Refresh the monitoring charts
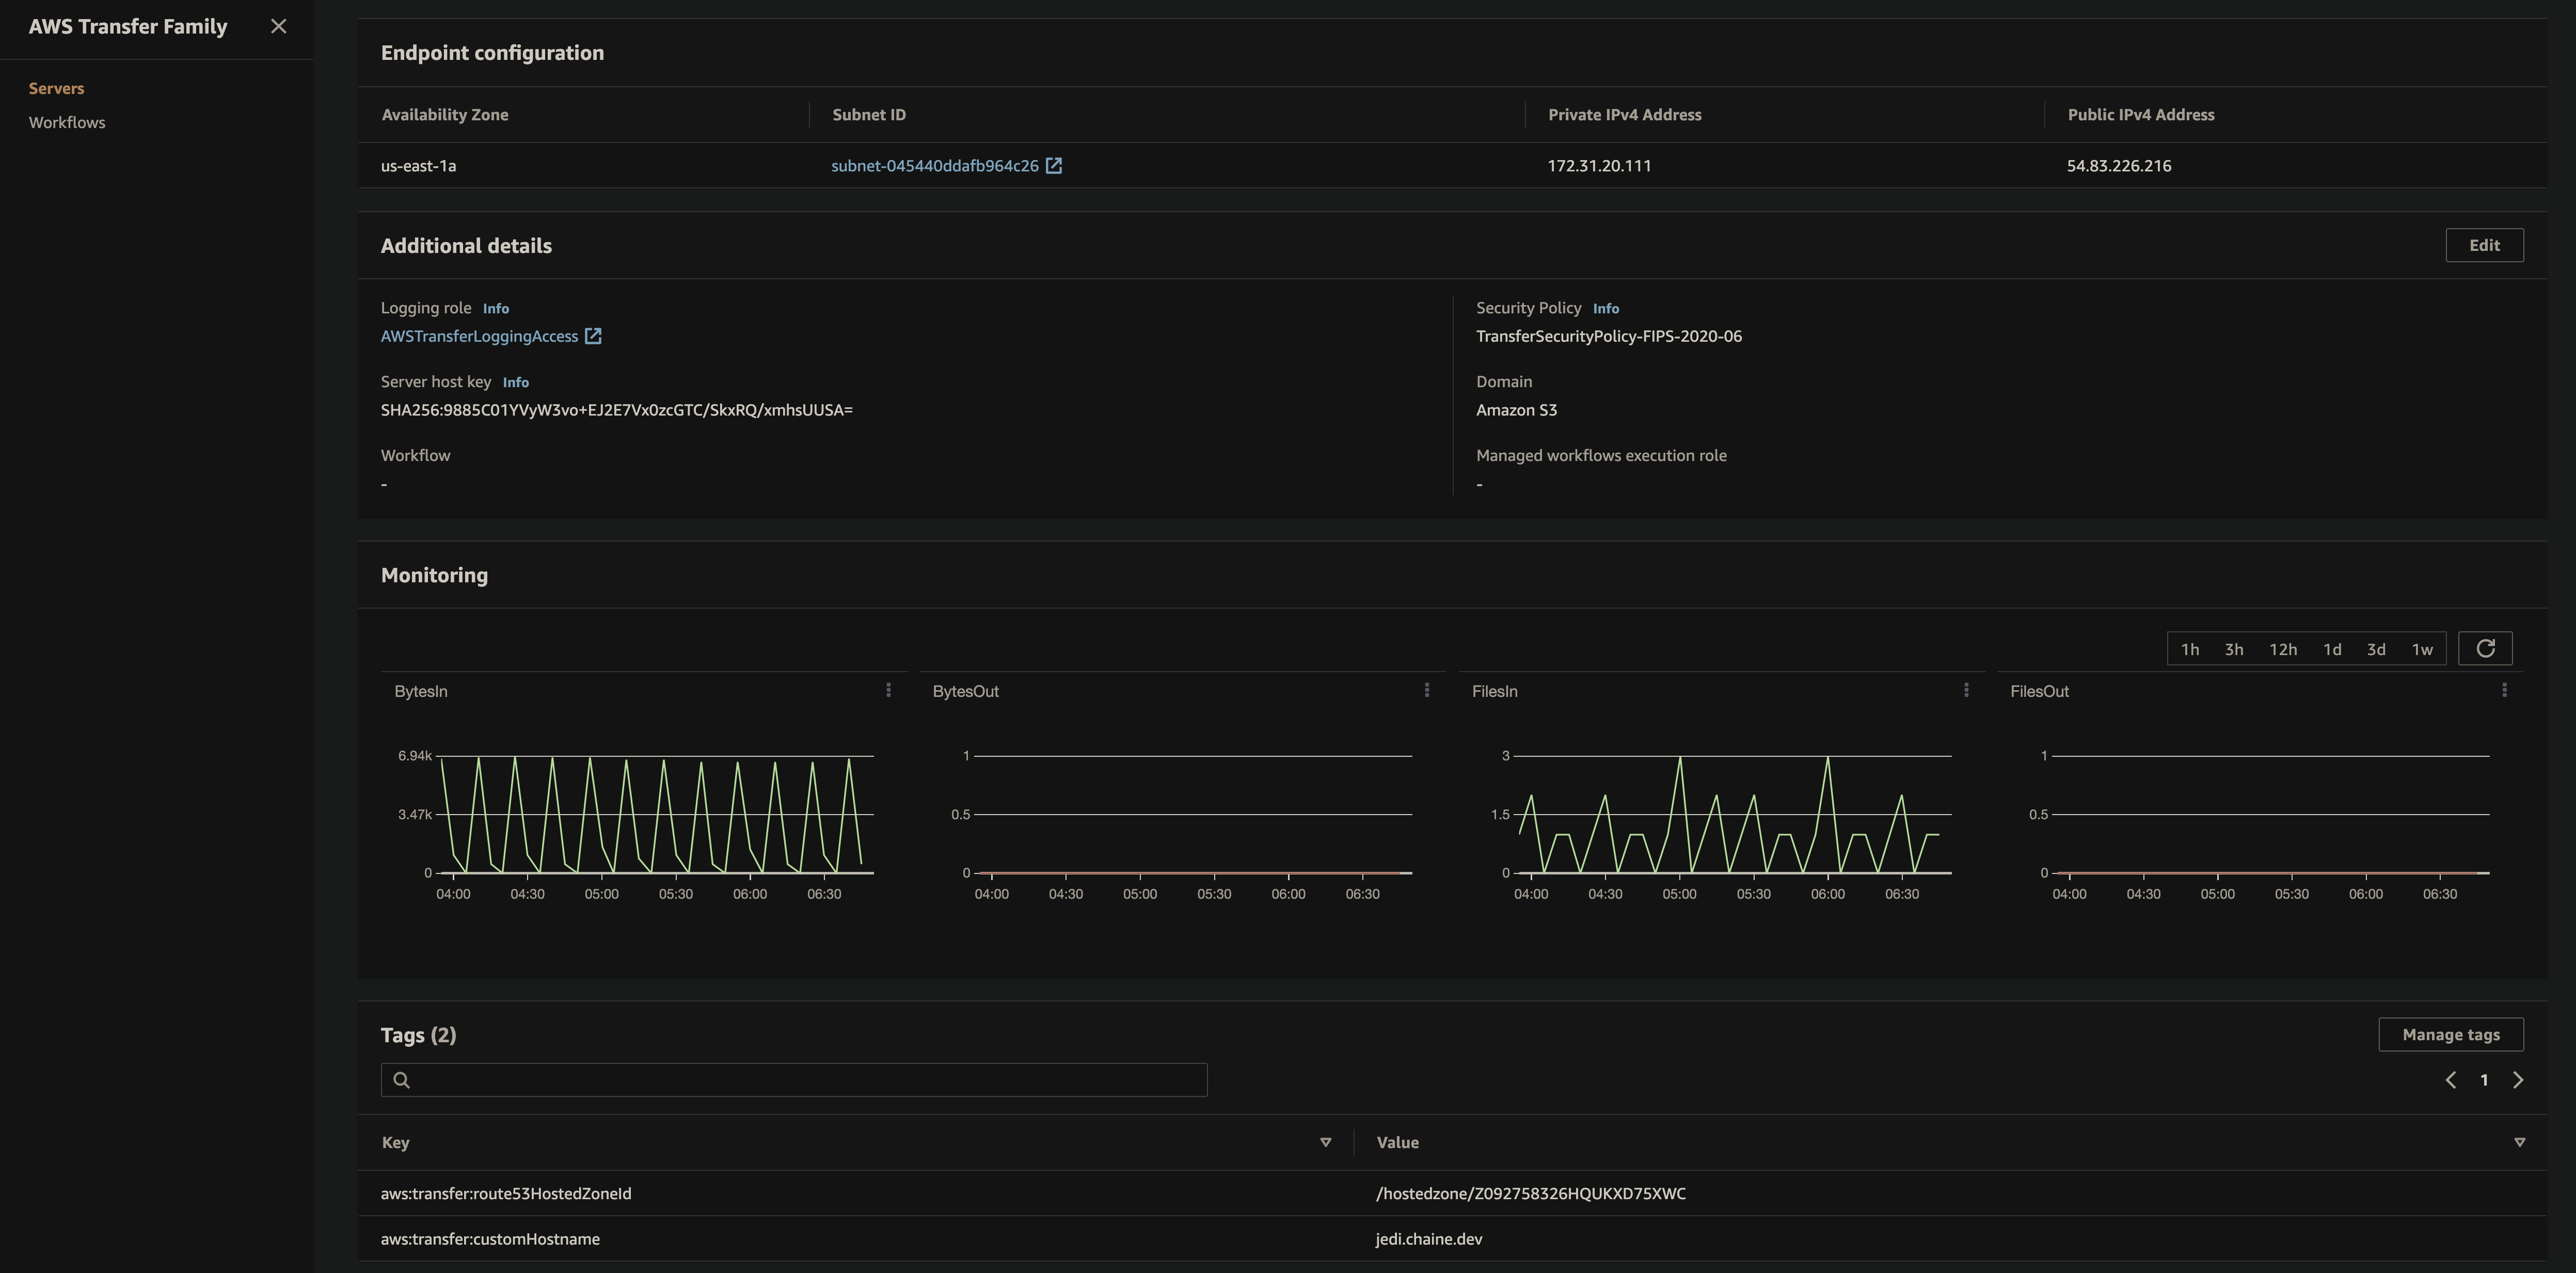Screen dimensions: 2576x1273 (x=2485, y=649)
